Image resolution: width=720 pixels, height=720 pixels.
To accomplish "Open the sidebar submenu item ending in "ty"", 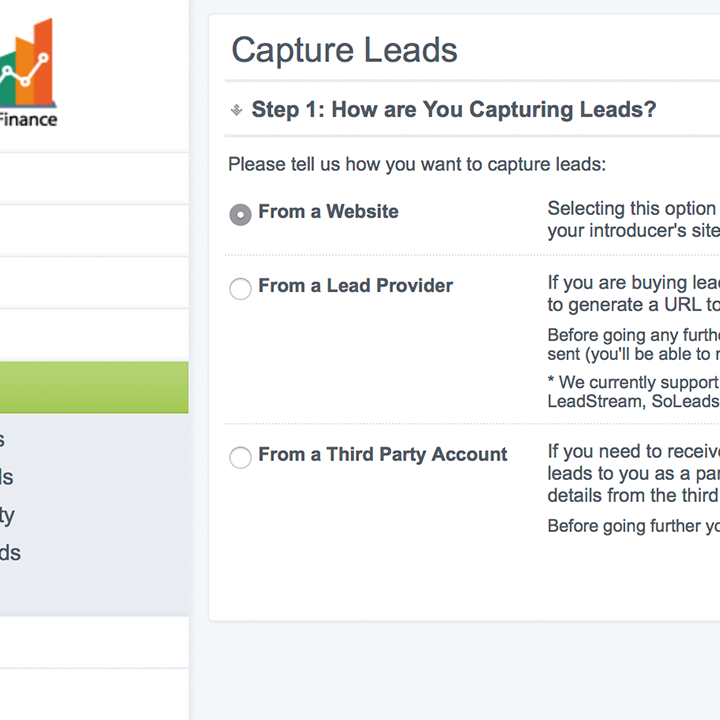I will (7, 517).
